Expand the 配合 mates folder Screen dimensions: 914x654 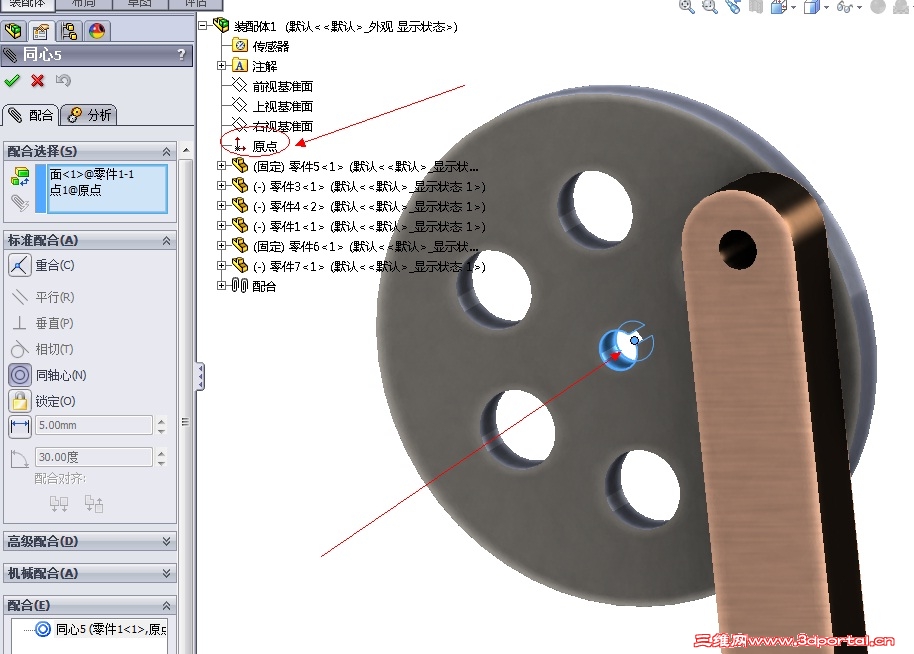tap(222, 286)
